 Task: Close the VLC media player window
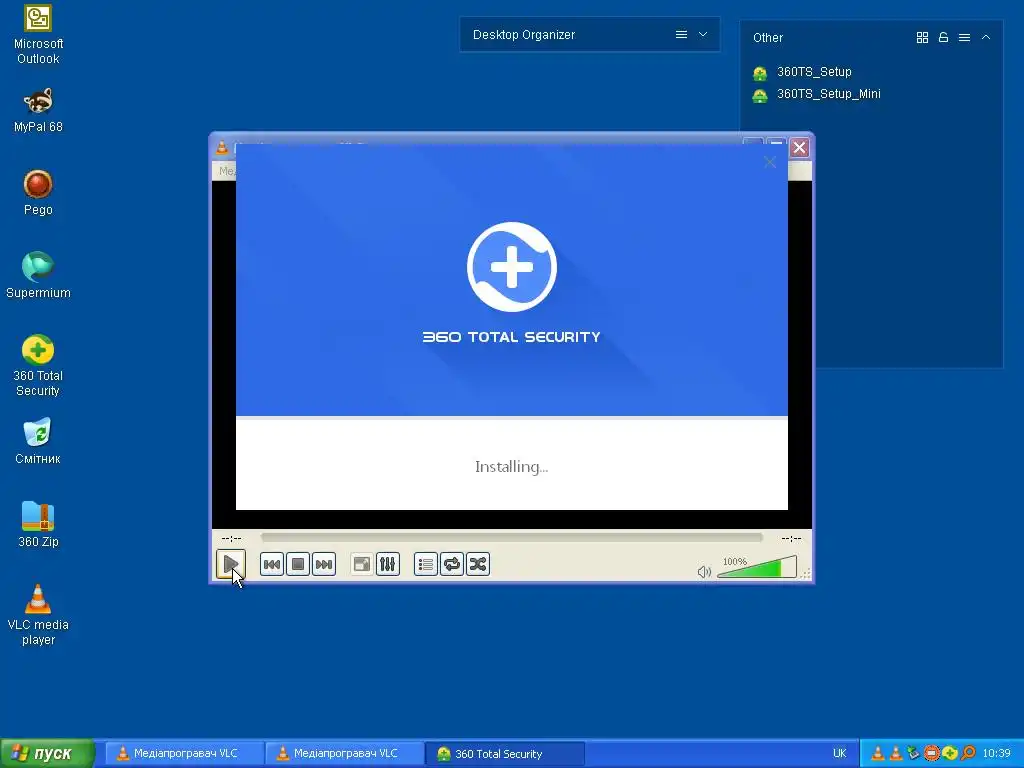click(x=799, y=148)
